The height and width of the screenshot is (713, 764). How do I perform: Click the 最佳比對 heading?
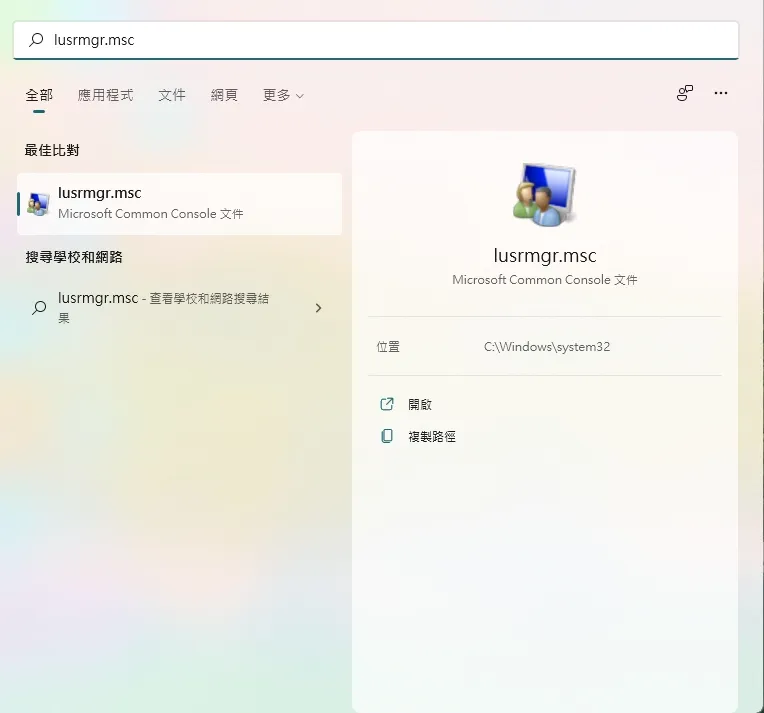click(x=52, y=150)
